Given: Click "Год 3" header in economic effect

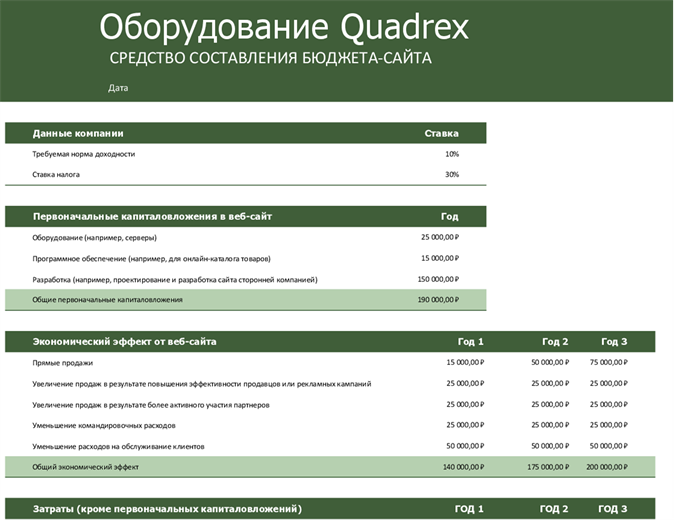Looking at the screenshot, I should (x=614, y=342).
